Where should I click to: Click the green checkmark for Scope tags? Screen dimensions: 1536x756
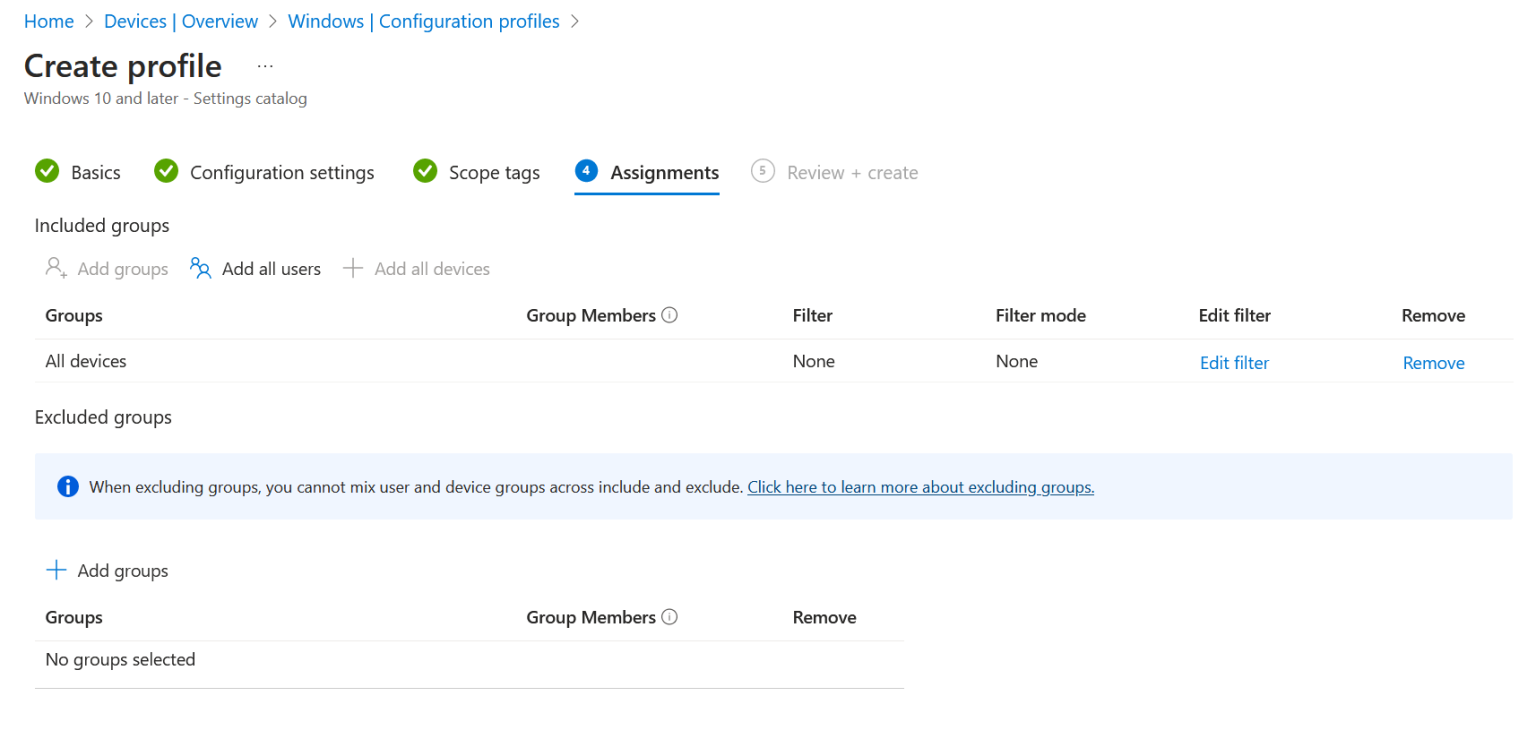[425, 172]
